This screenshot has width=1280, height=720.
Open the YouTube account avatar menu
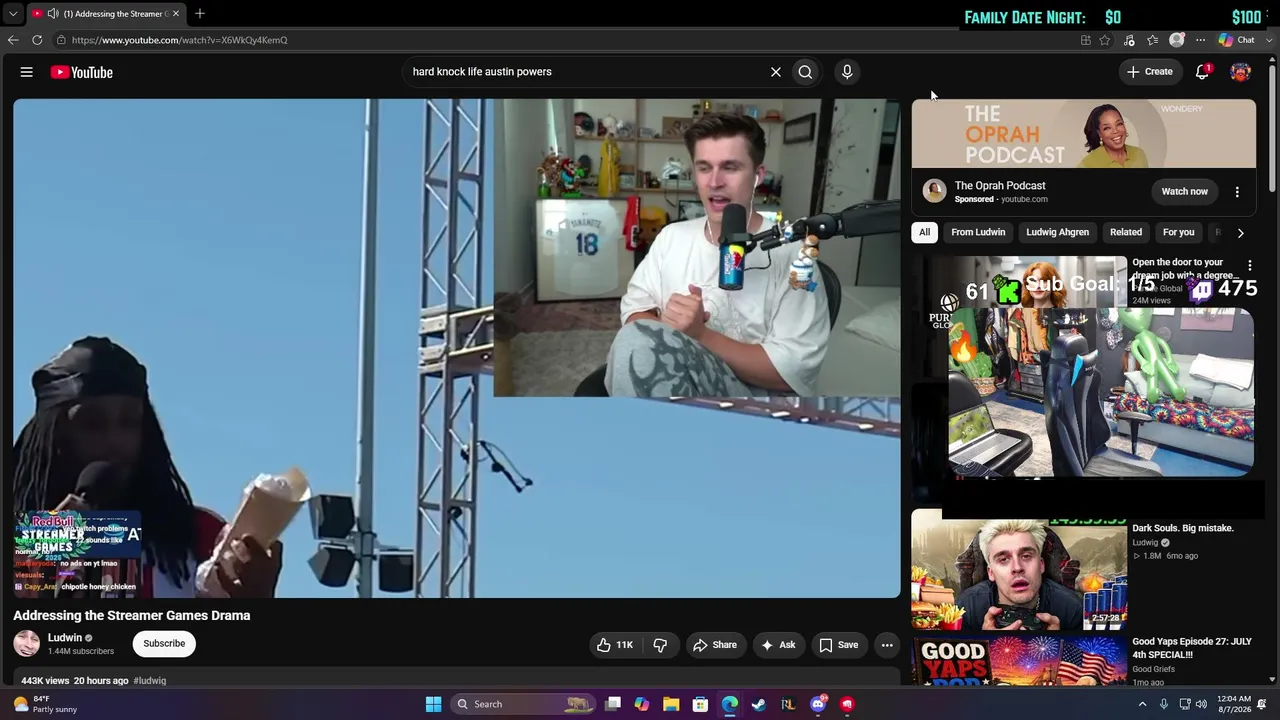(x=1240, y=72)
